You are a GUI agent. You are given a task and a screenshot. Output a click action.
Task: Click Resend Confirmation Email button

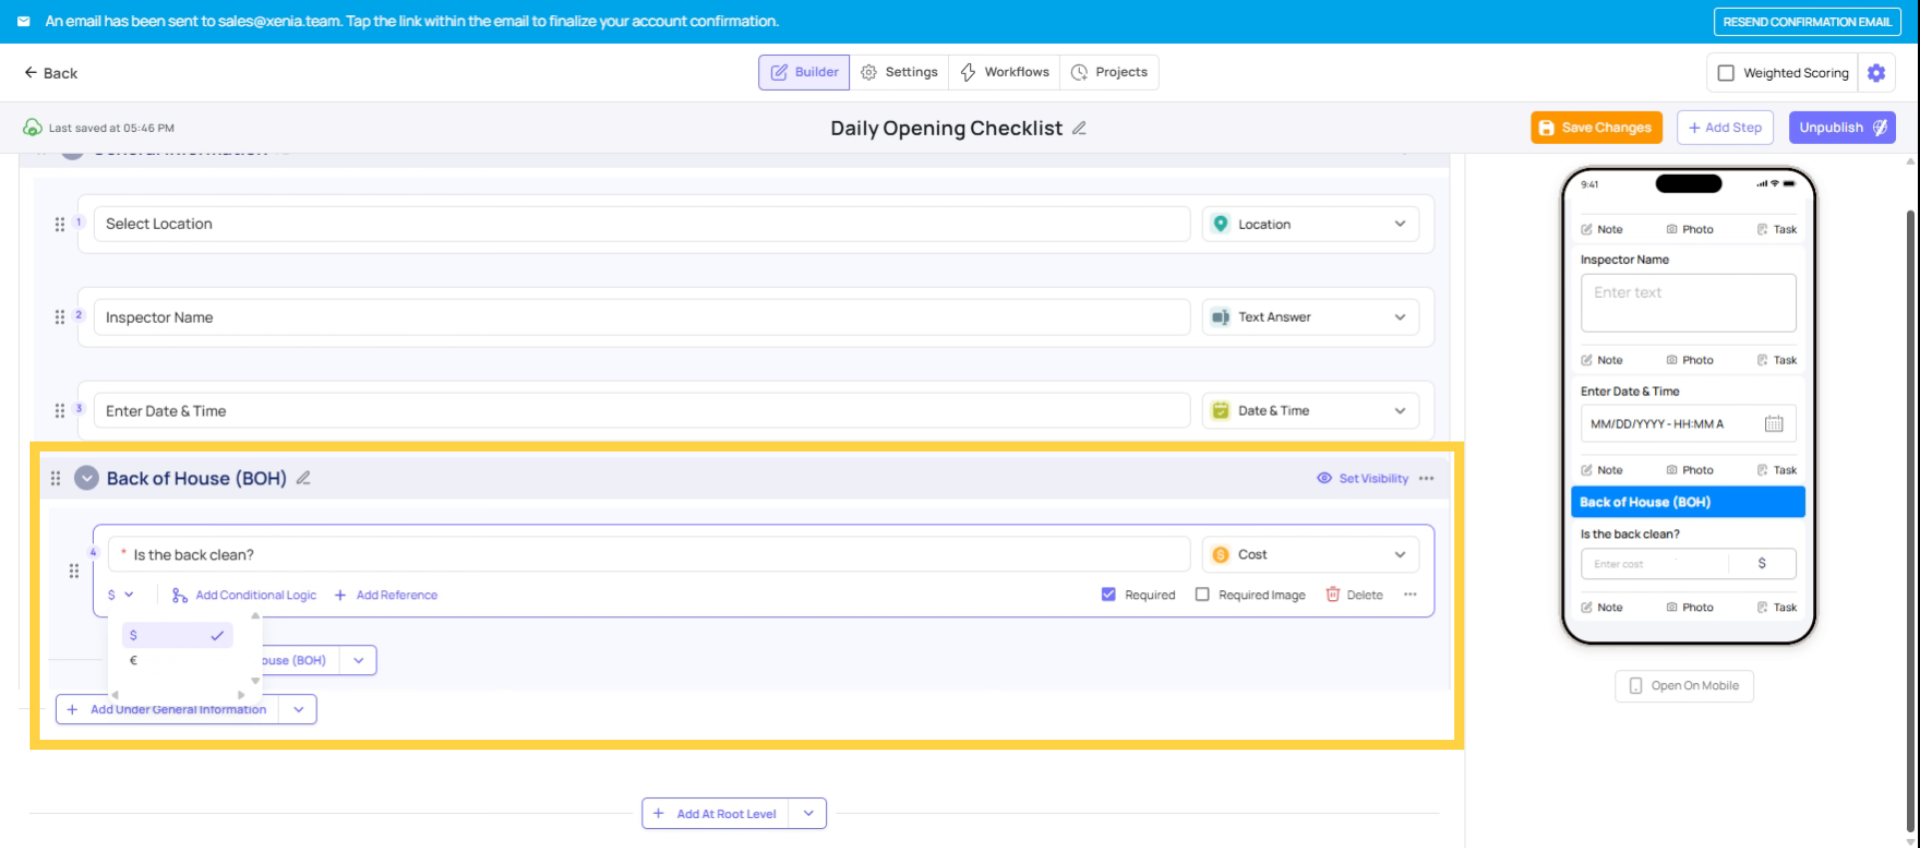1806,22
